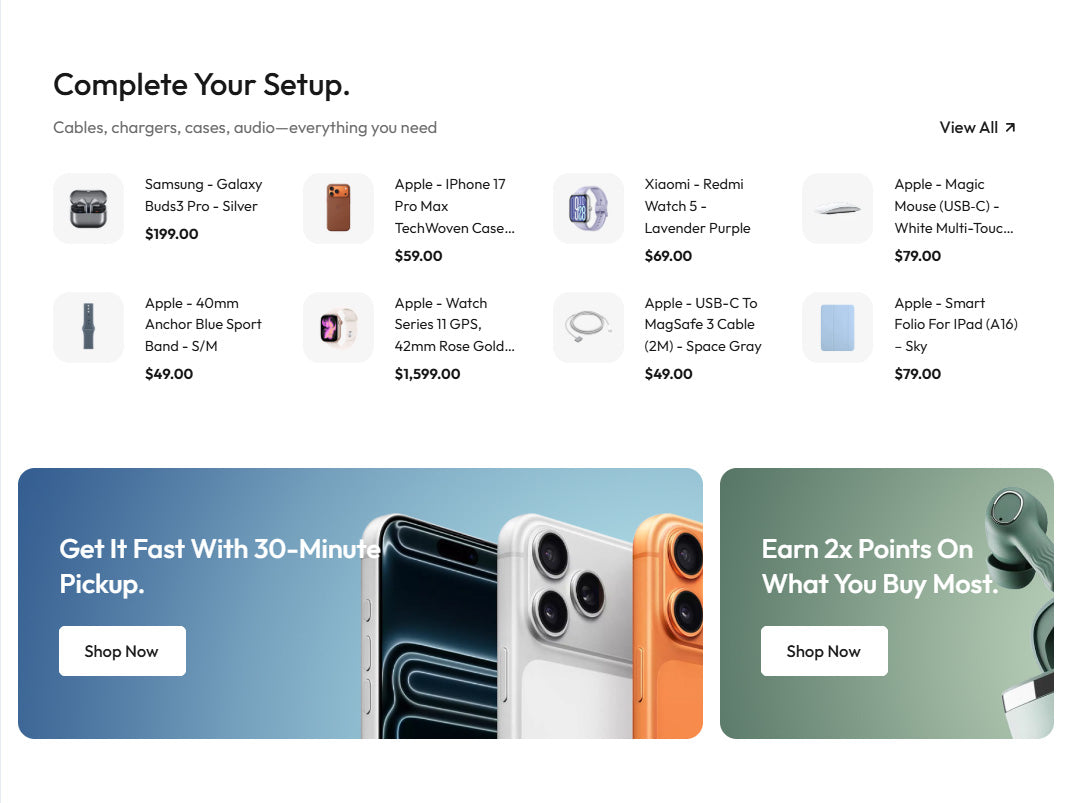Click the Smart Folio for iPad (A16) title
1071x803 pixels.
click(x=955, y=324)
